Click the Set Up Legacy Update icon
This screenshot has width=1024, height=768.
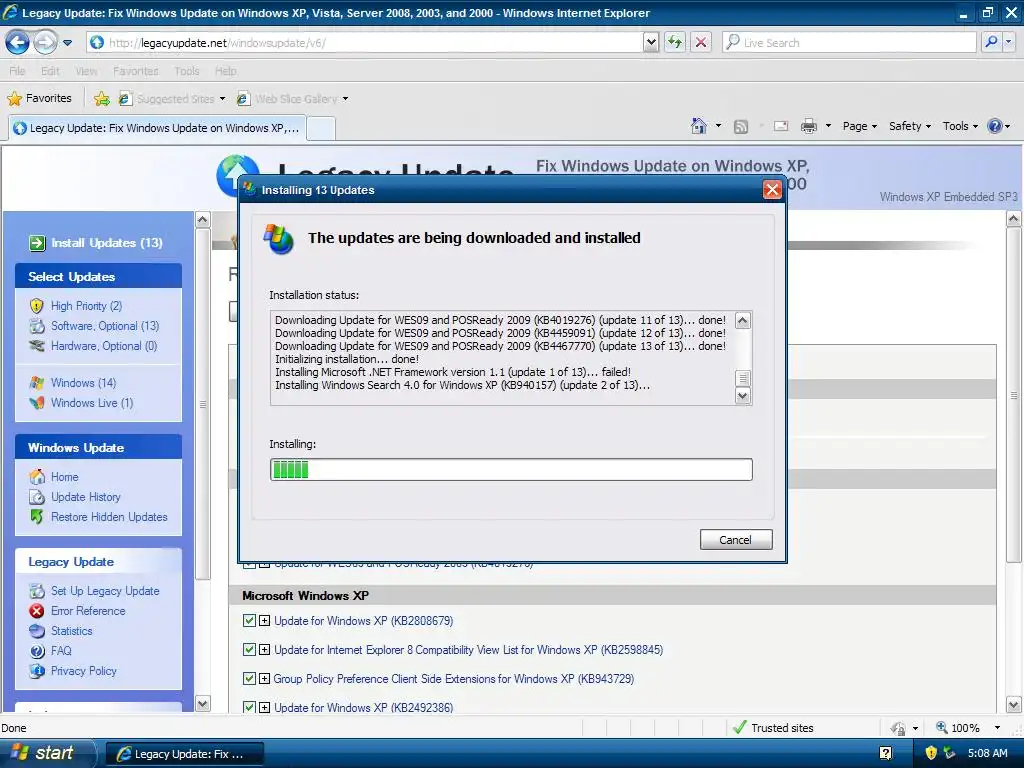click(37, 591)
